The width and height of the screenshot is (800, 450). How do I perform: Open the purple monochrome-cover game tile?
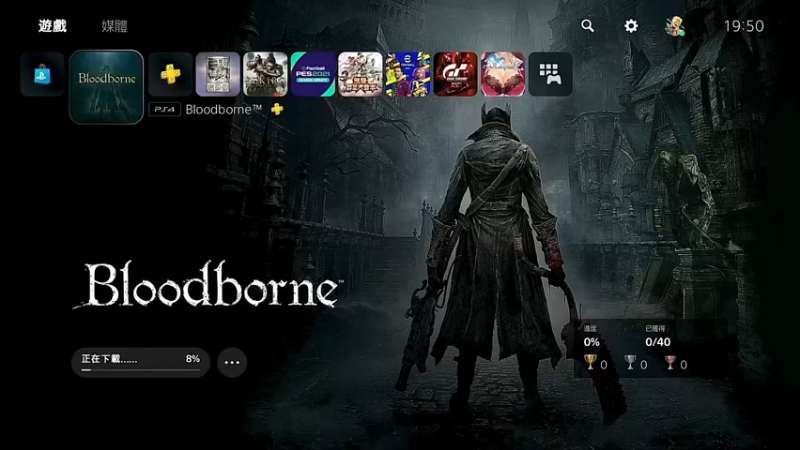[x=218, y=74]
